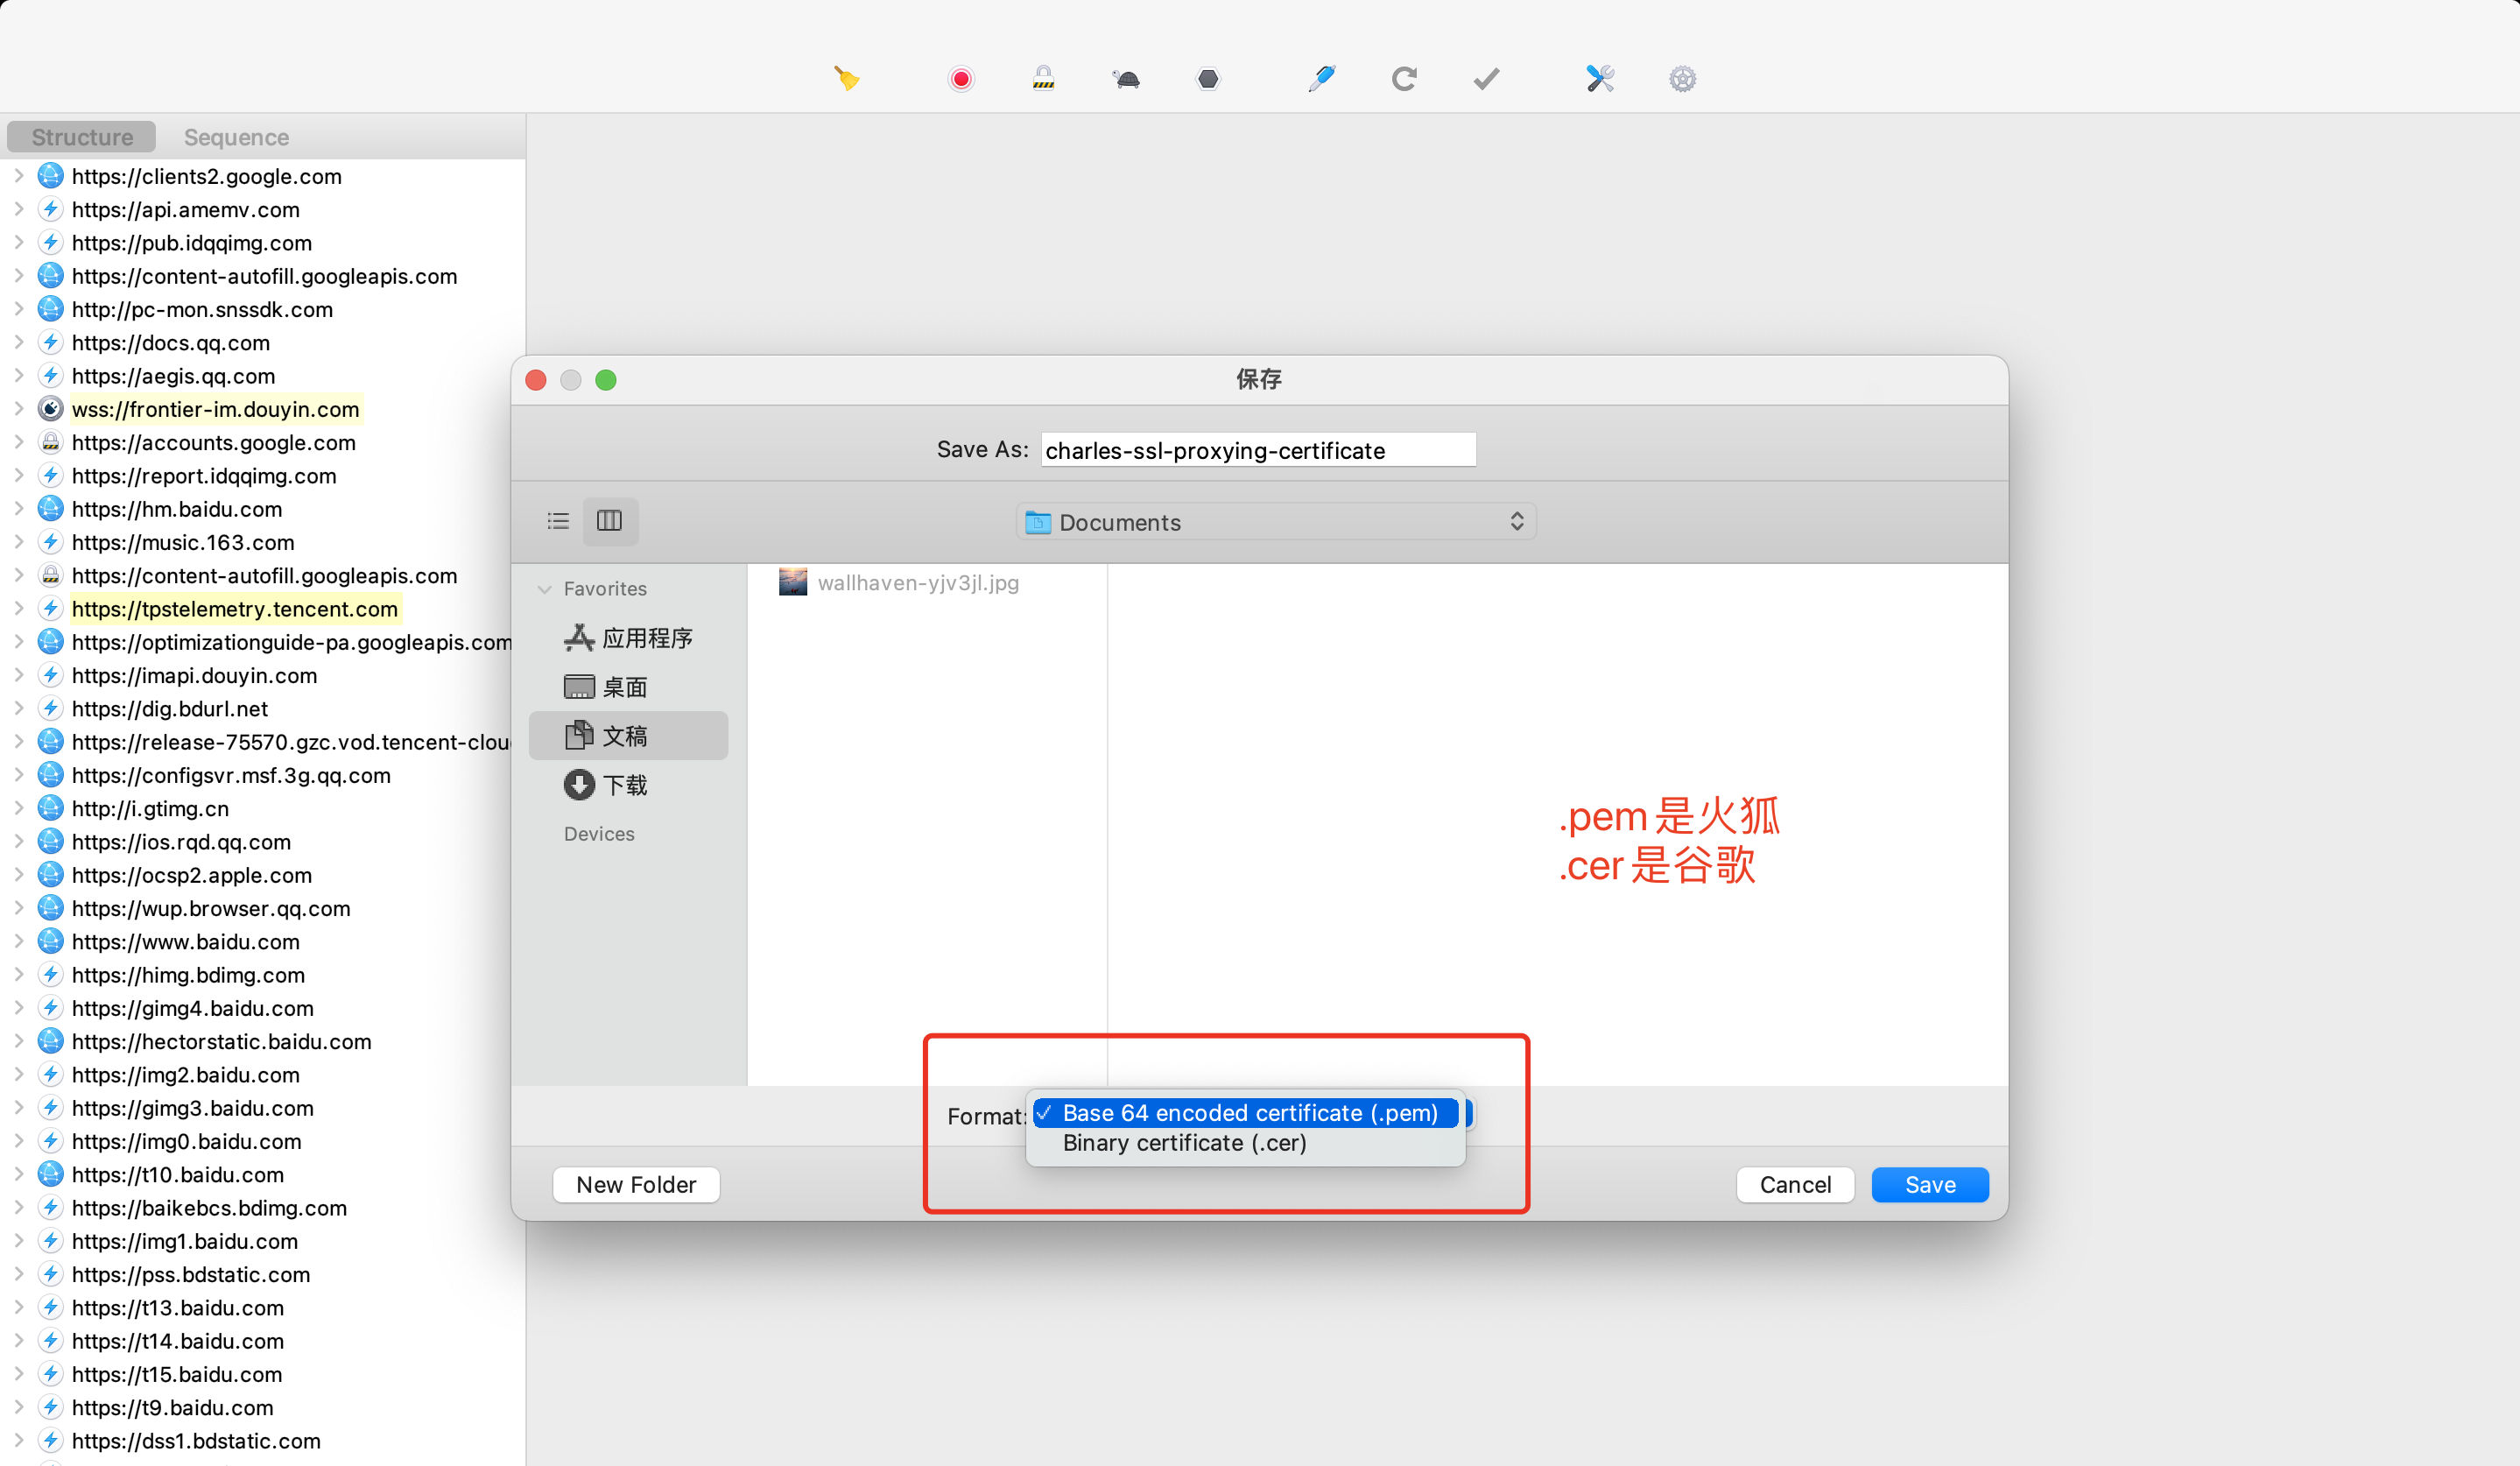
Task: Click the New Folder button
Action: [636, 1185]
